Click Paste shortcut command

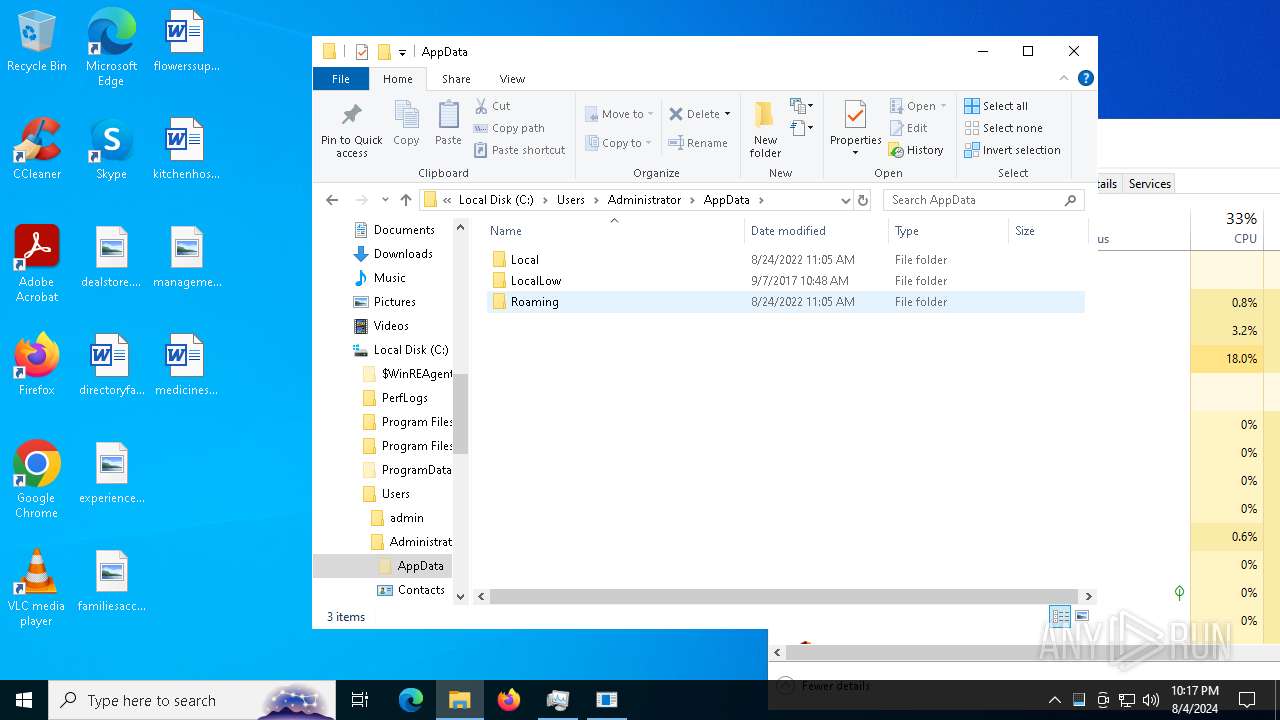click(x=520, y=150)
